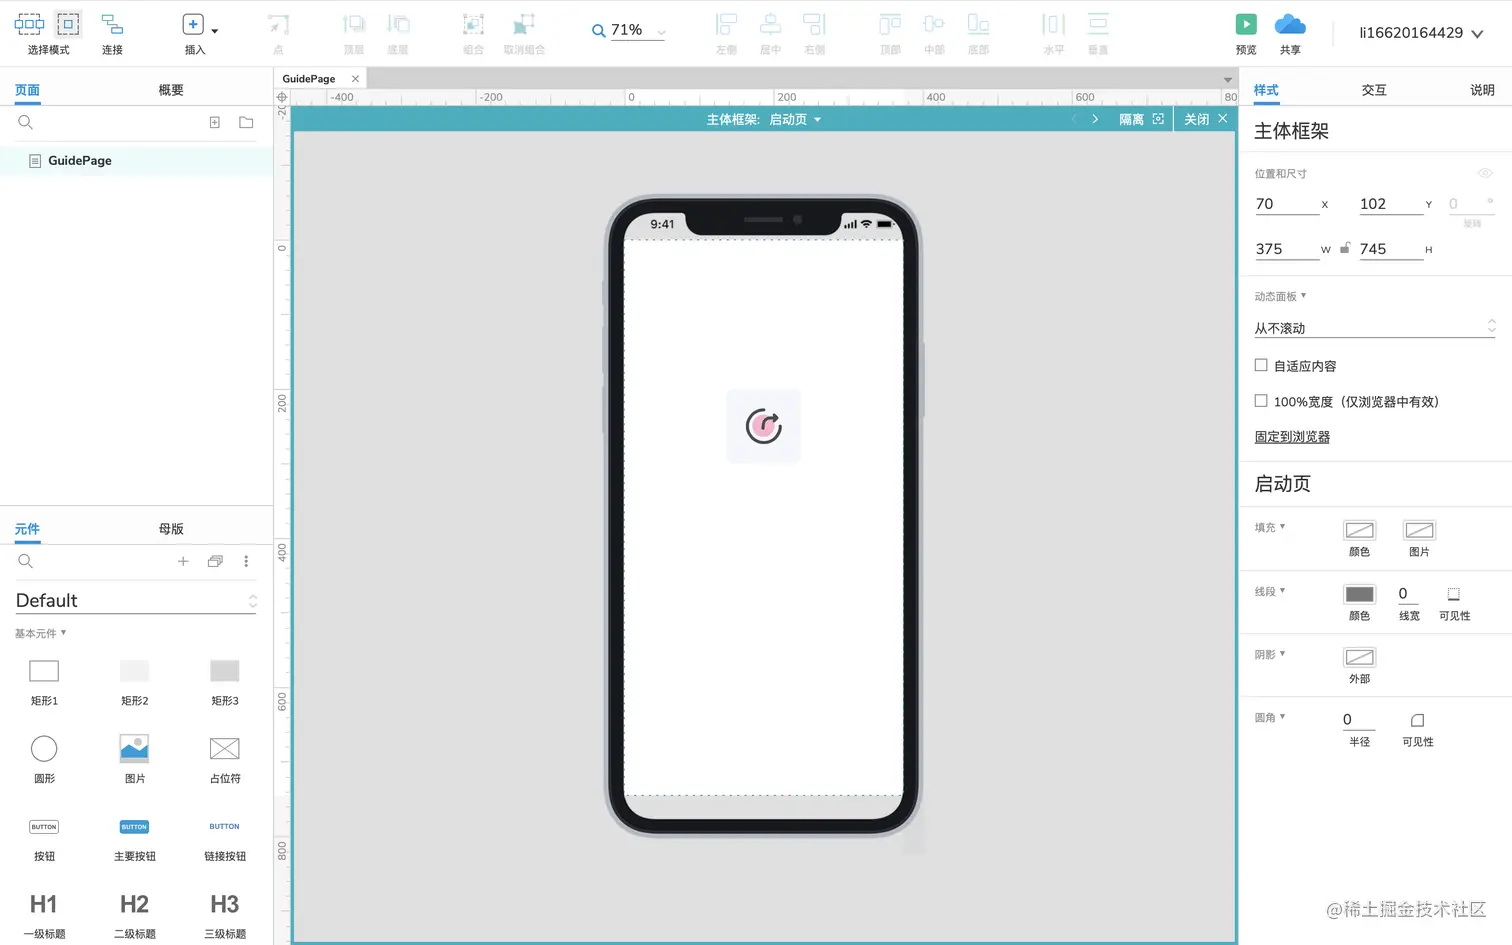Open the fill 颜色 color swatch

(1359, 530)
